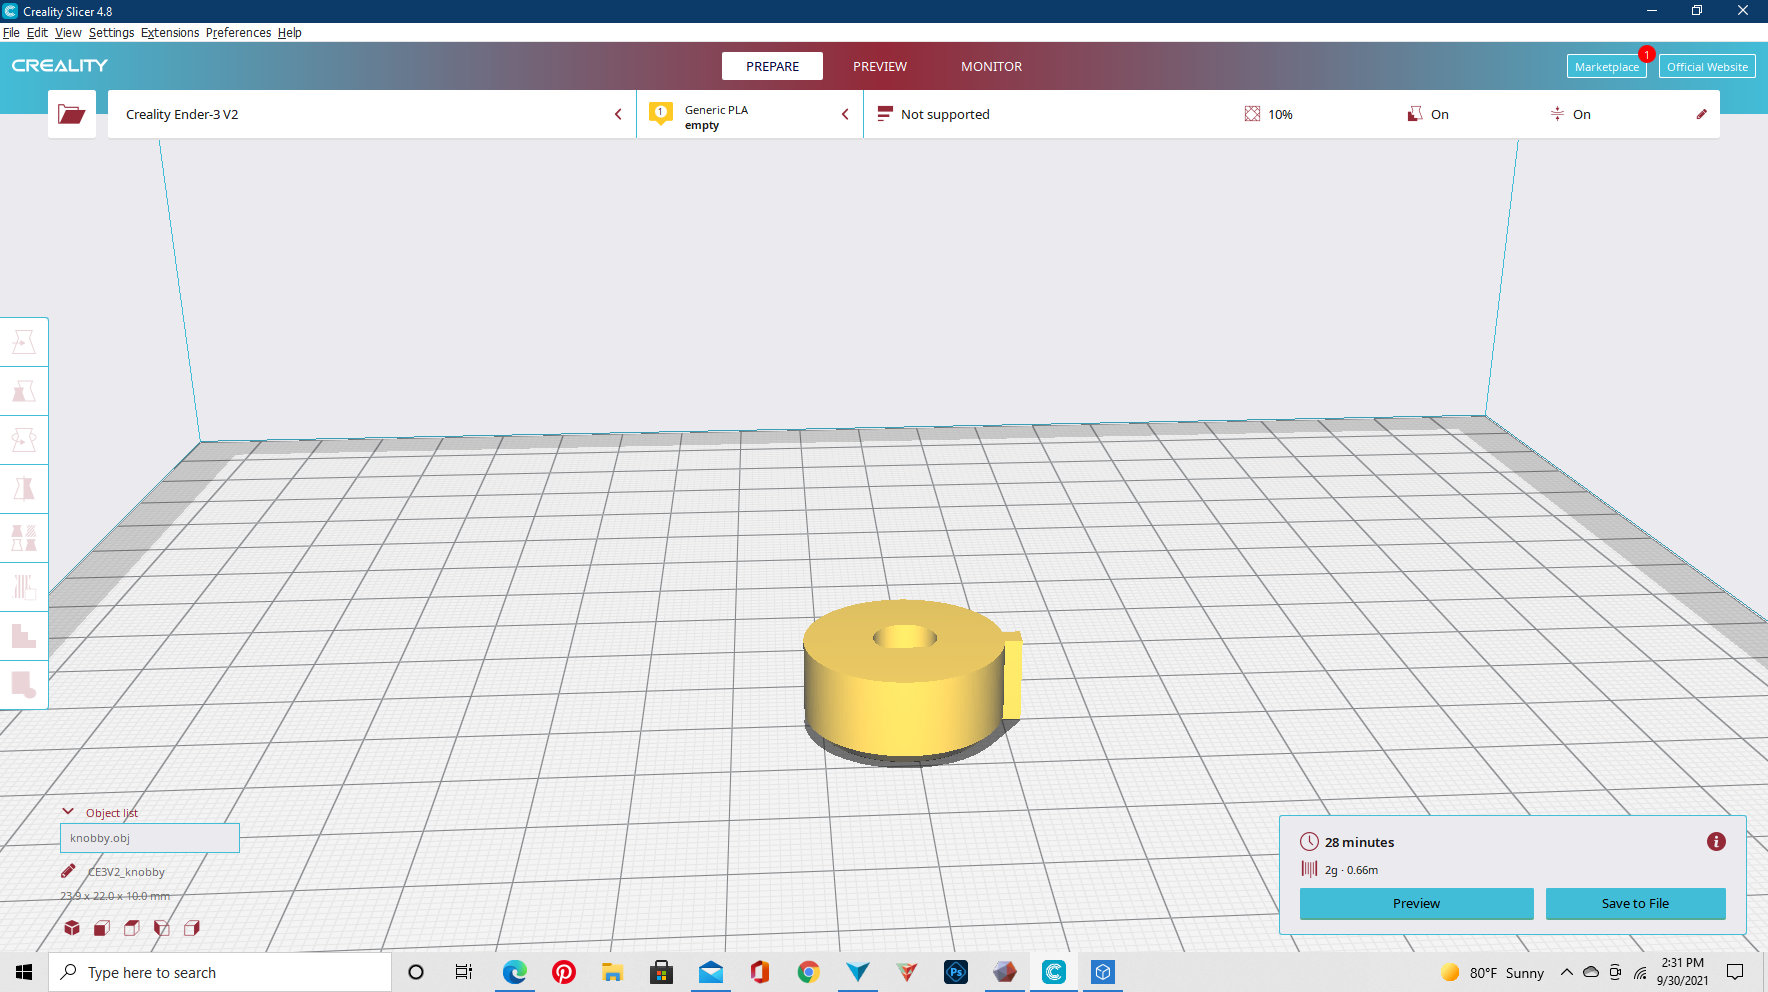The image size is (1768, 992).
Task: Open the Extensions menu
Action: point(170,32)
